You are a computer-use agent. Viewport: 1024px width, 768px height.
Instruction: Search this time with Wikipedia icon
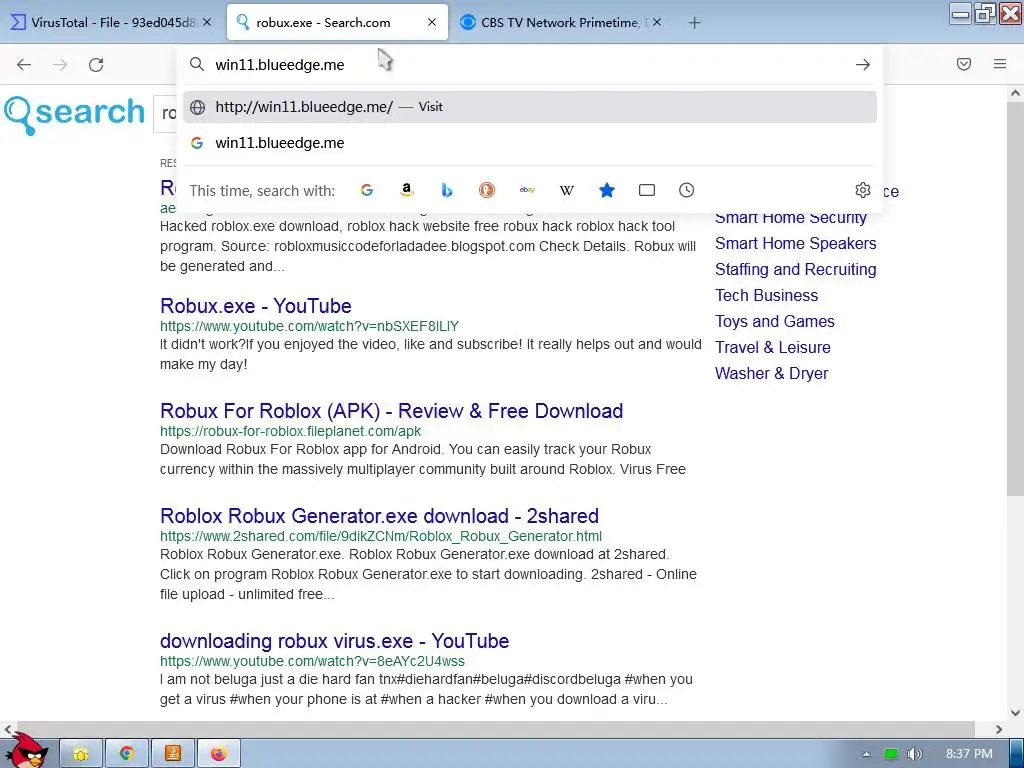click(x=567, y=190)
